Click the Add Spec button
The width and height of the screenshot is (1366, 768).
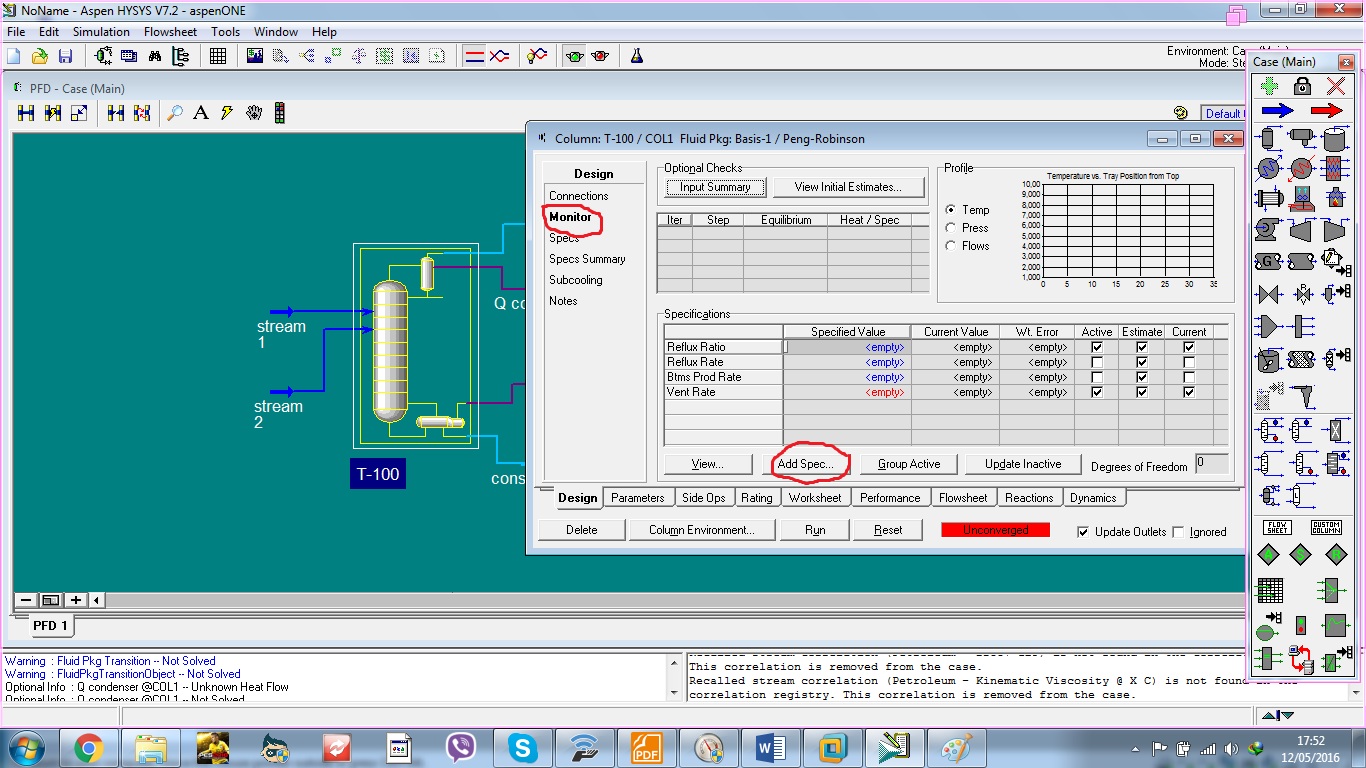coord(807,464)
